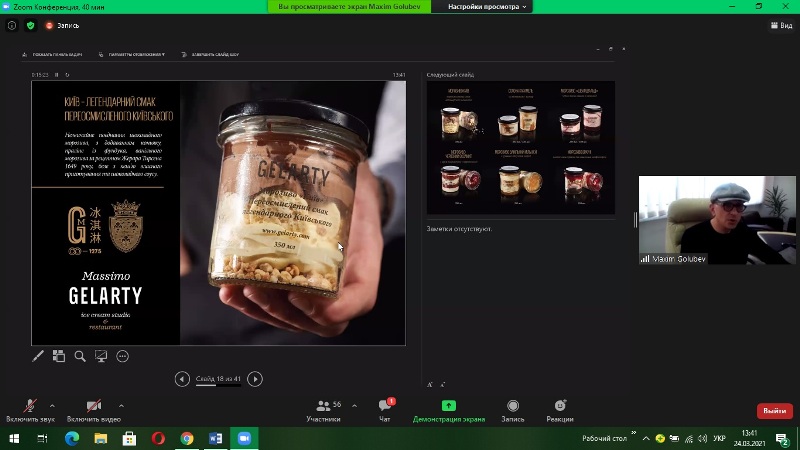Launch Opera browser from taskbar
Viewport: 800px width, 450px height.
(158, 438)
